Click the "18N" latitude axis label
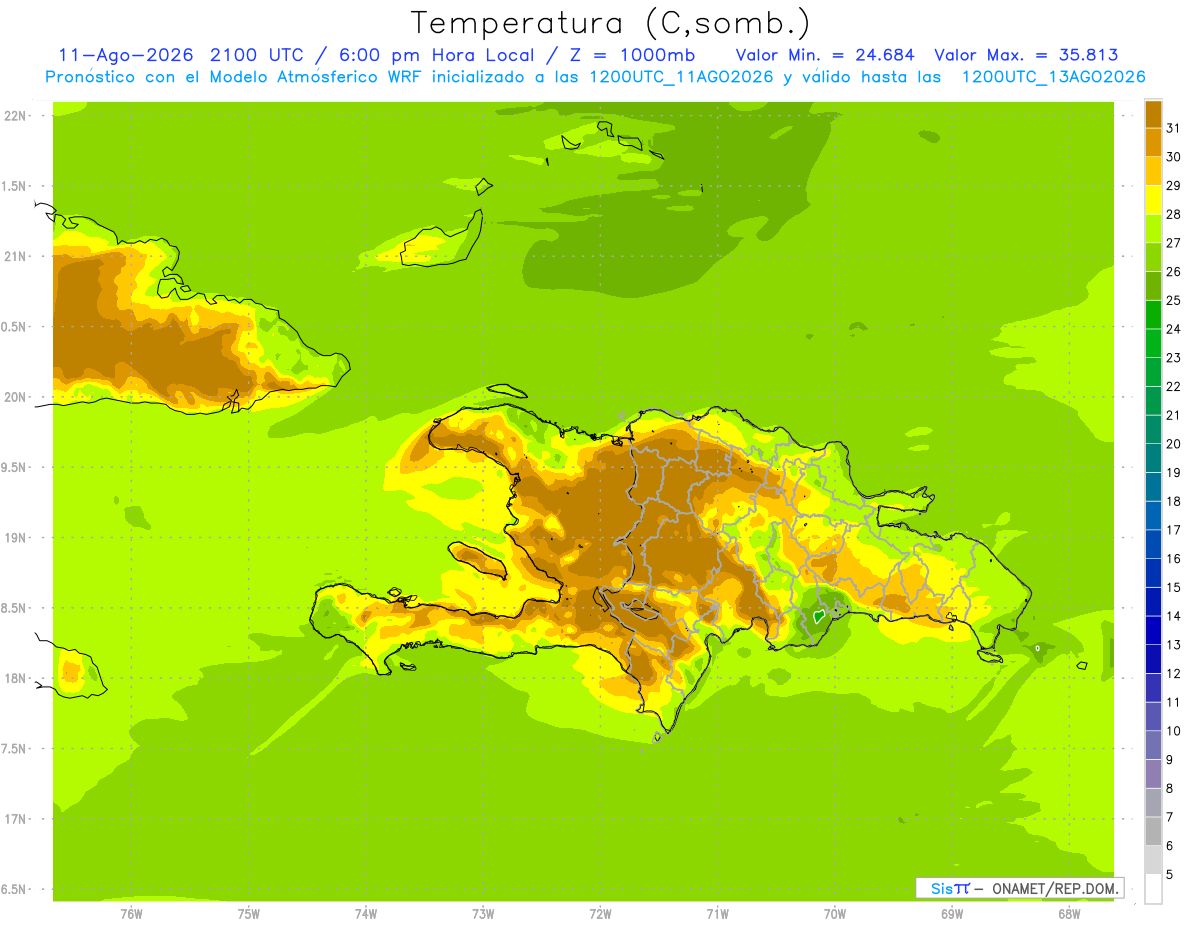1200x927 pixels. point(15,678)
